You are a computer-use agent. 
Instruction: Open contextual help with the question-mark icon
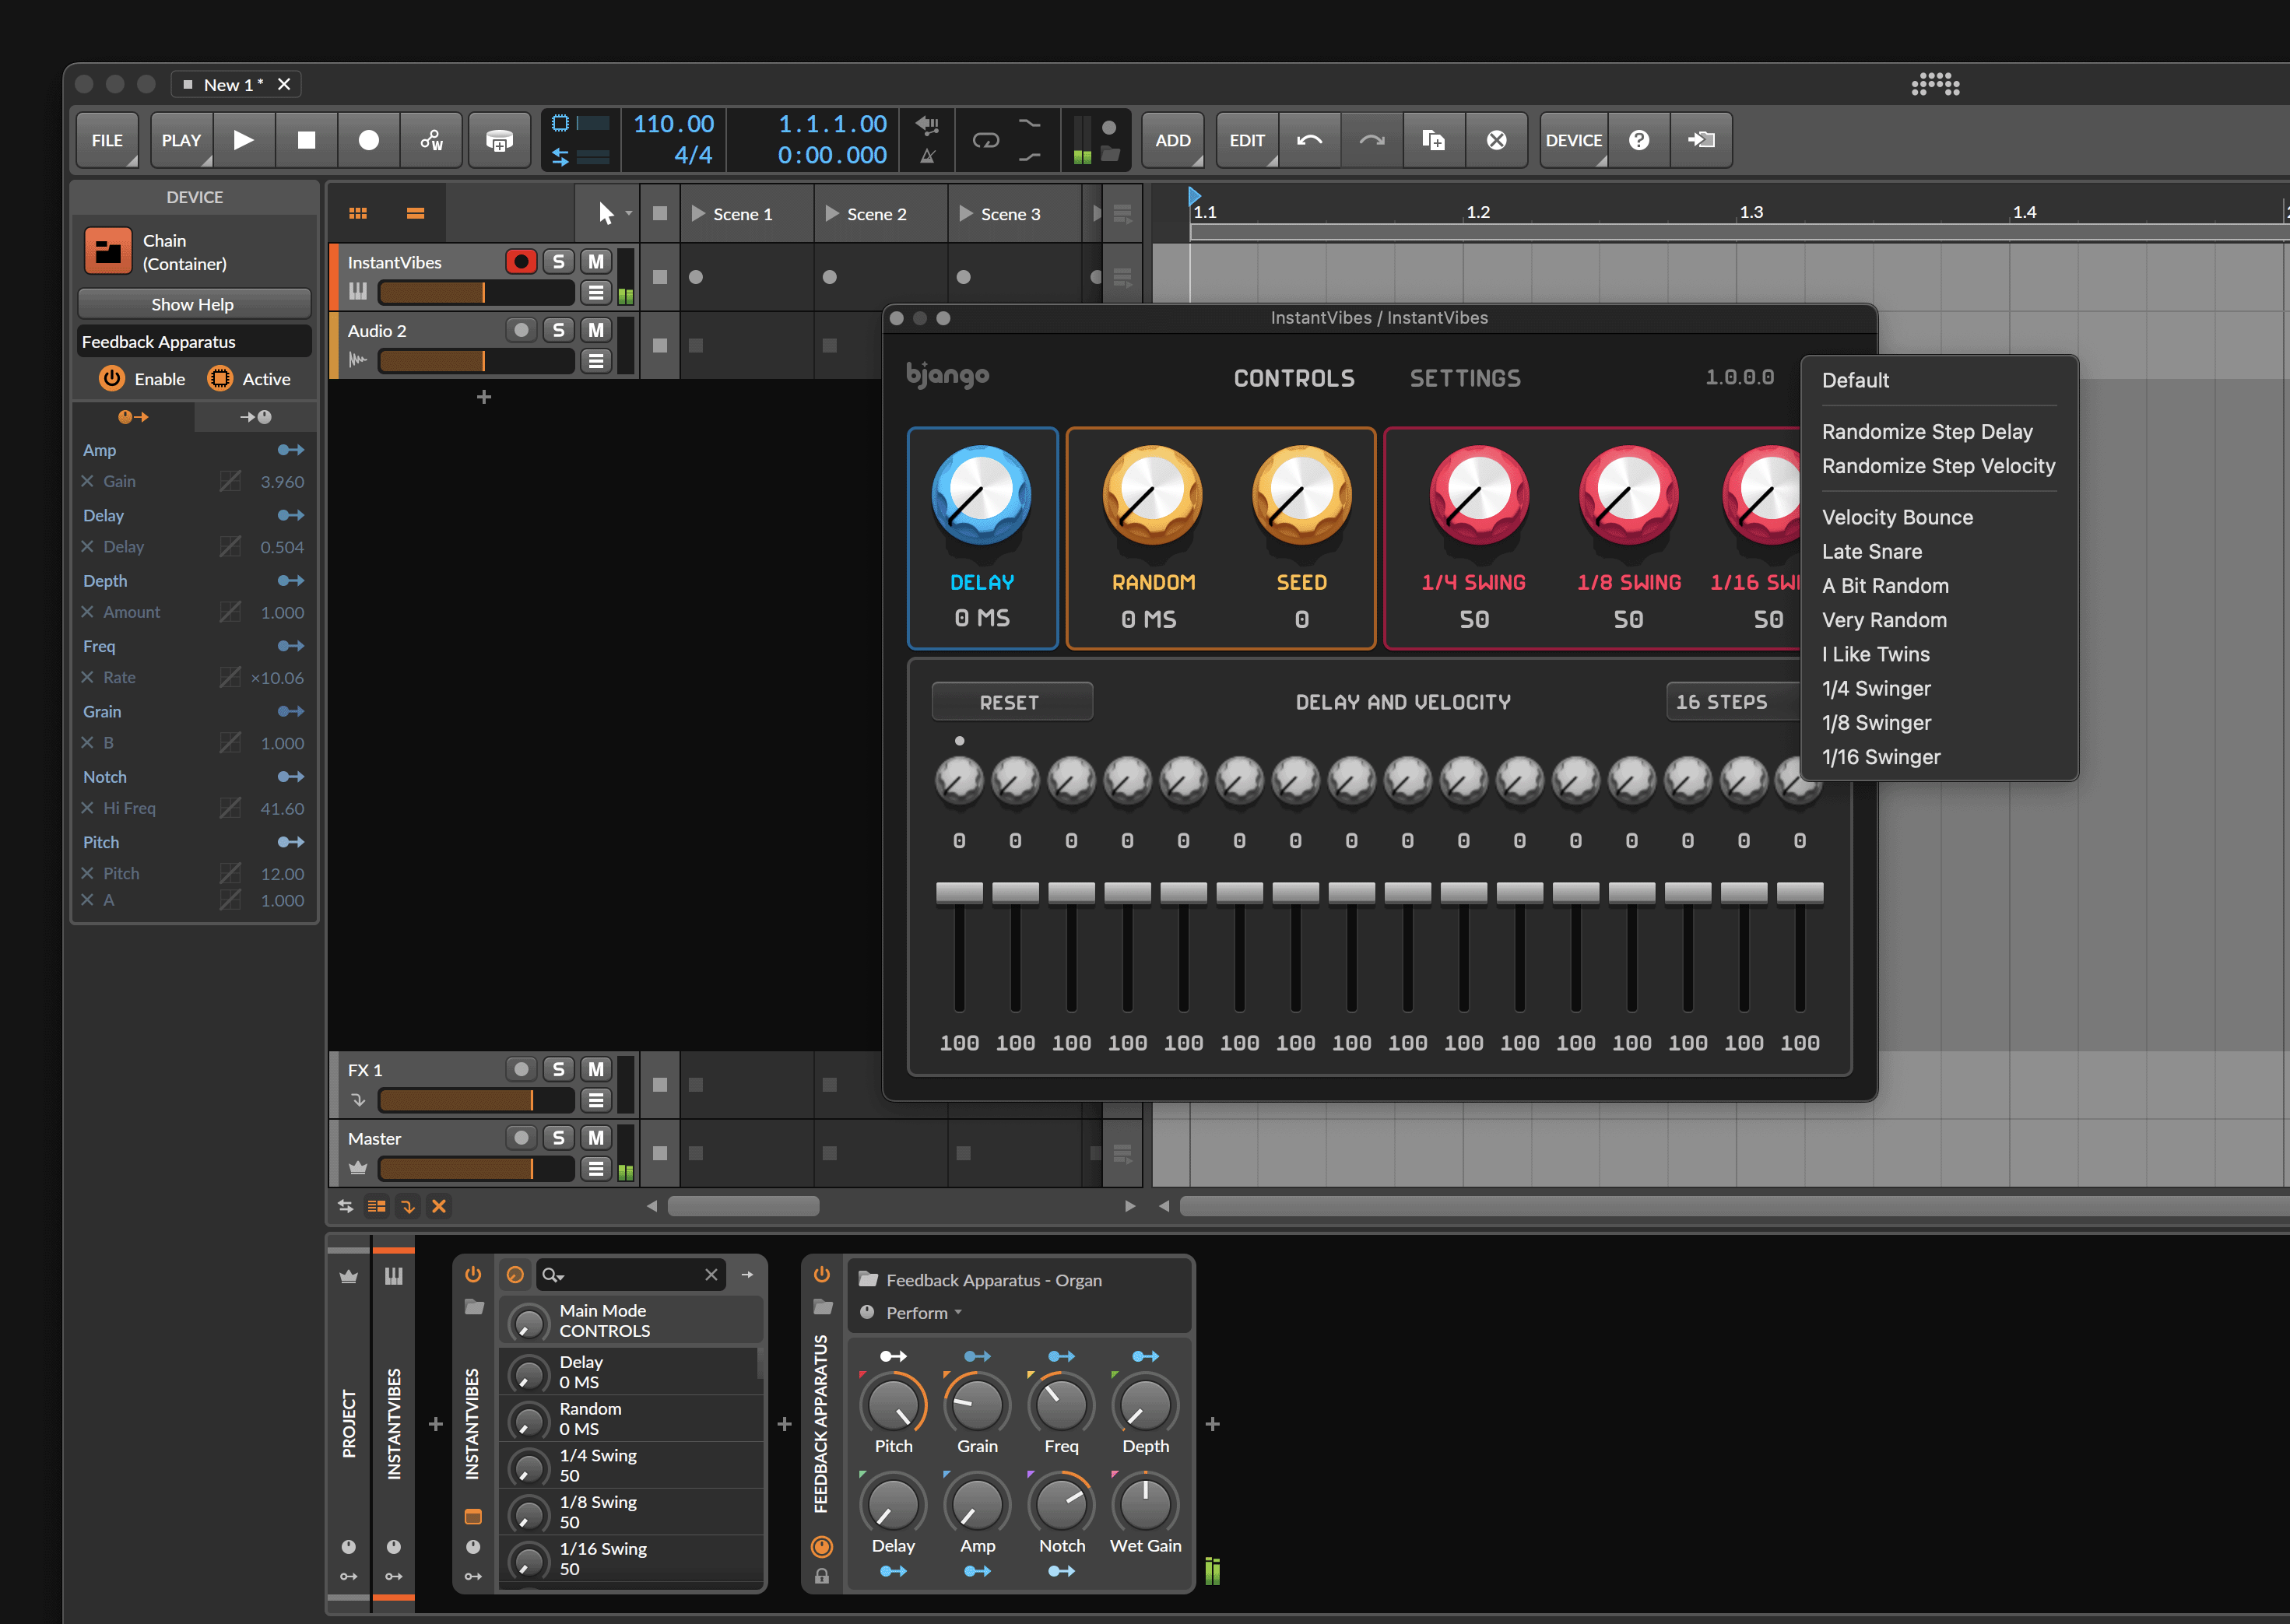1639,140
